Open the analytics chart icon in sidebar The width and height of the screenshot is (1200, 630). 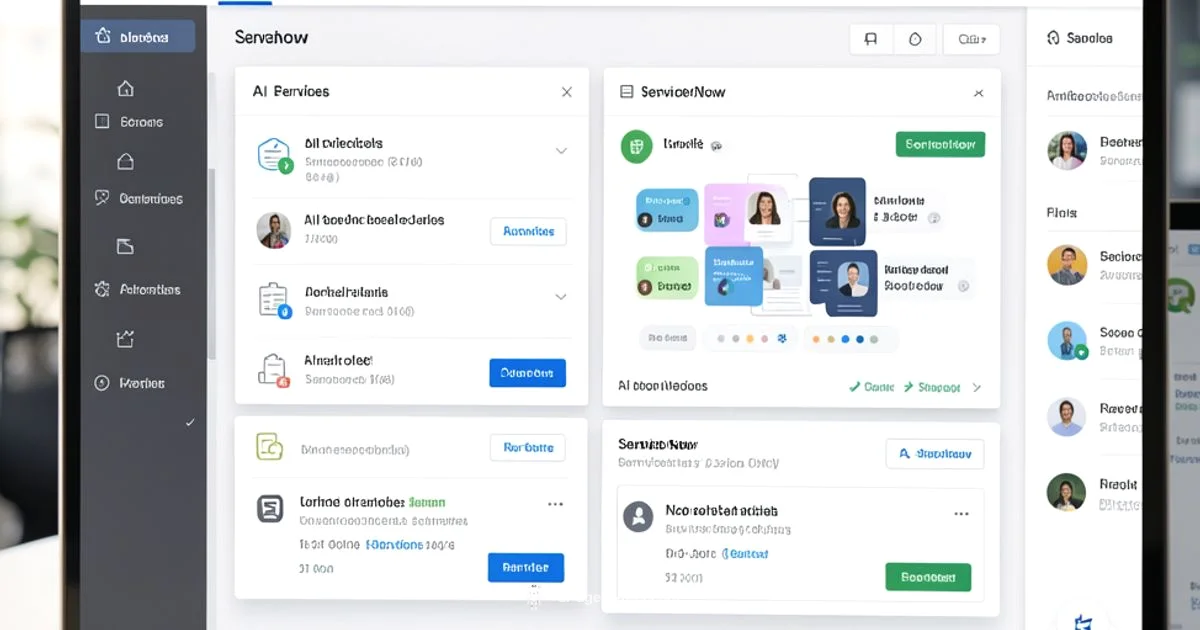pyautogui.click(x=124, y=338)
